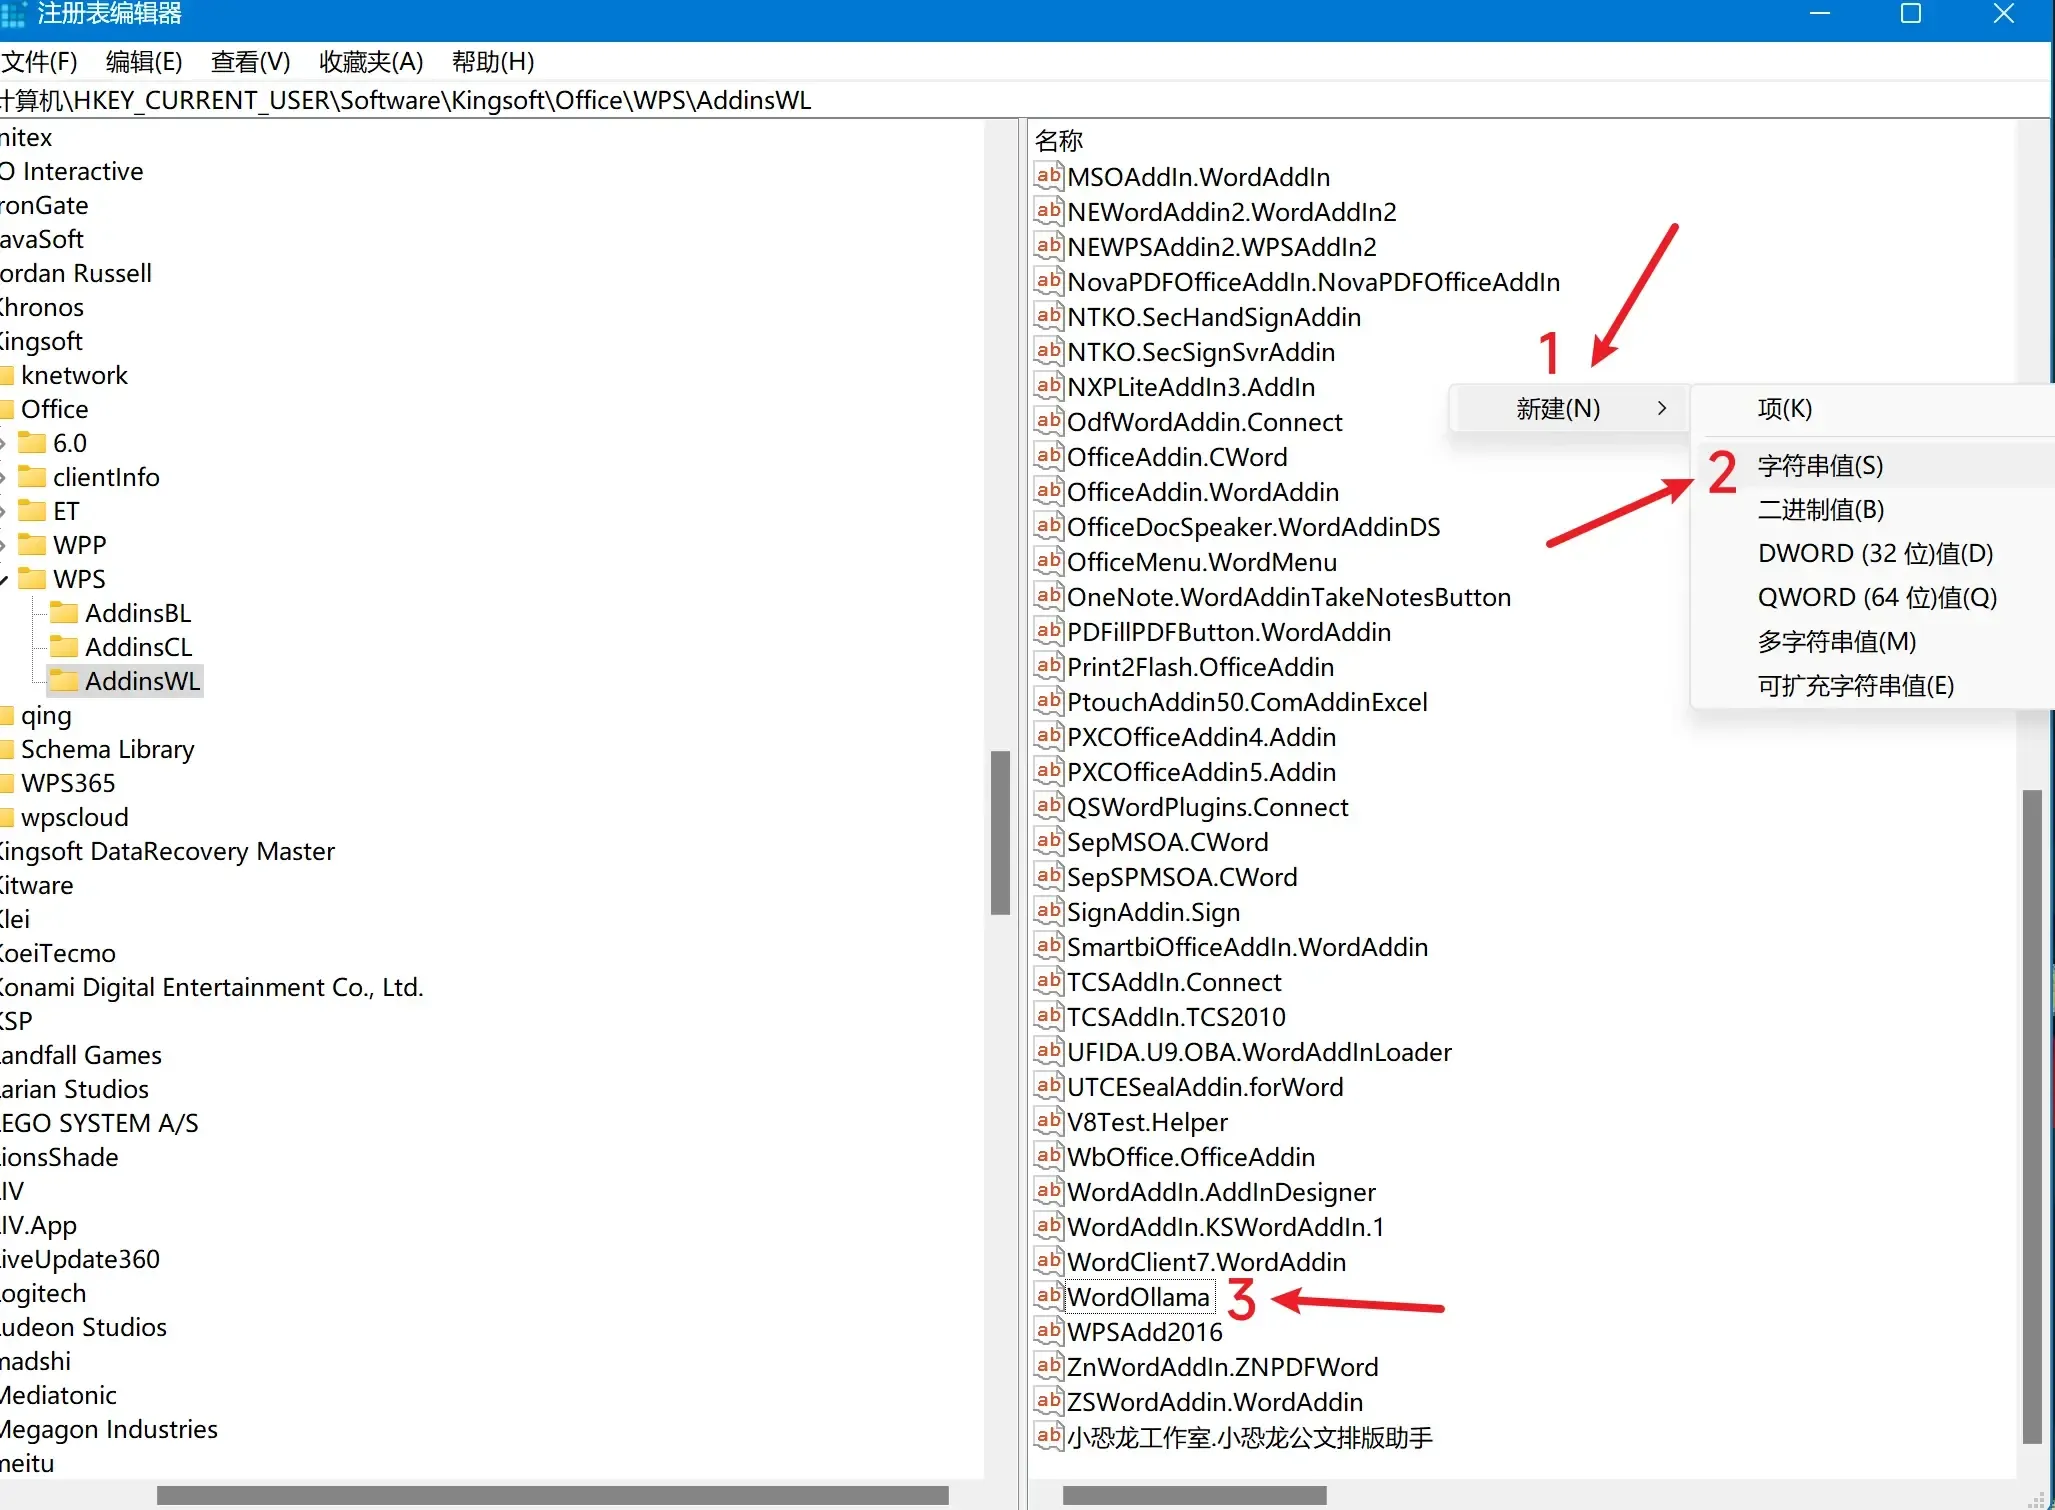Select the NovaPDFOfficeAddIn.NovaPDFOfficeAddIn value
2055x1510 pixels.
pyautogui.click(x=1313, y=281)
